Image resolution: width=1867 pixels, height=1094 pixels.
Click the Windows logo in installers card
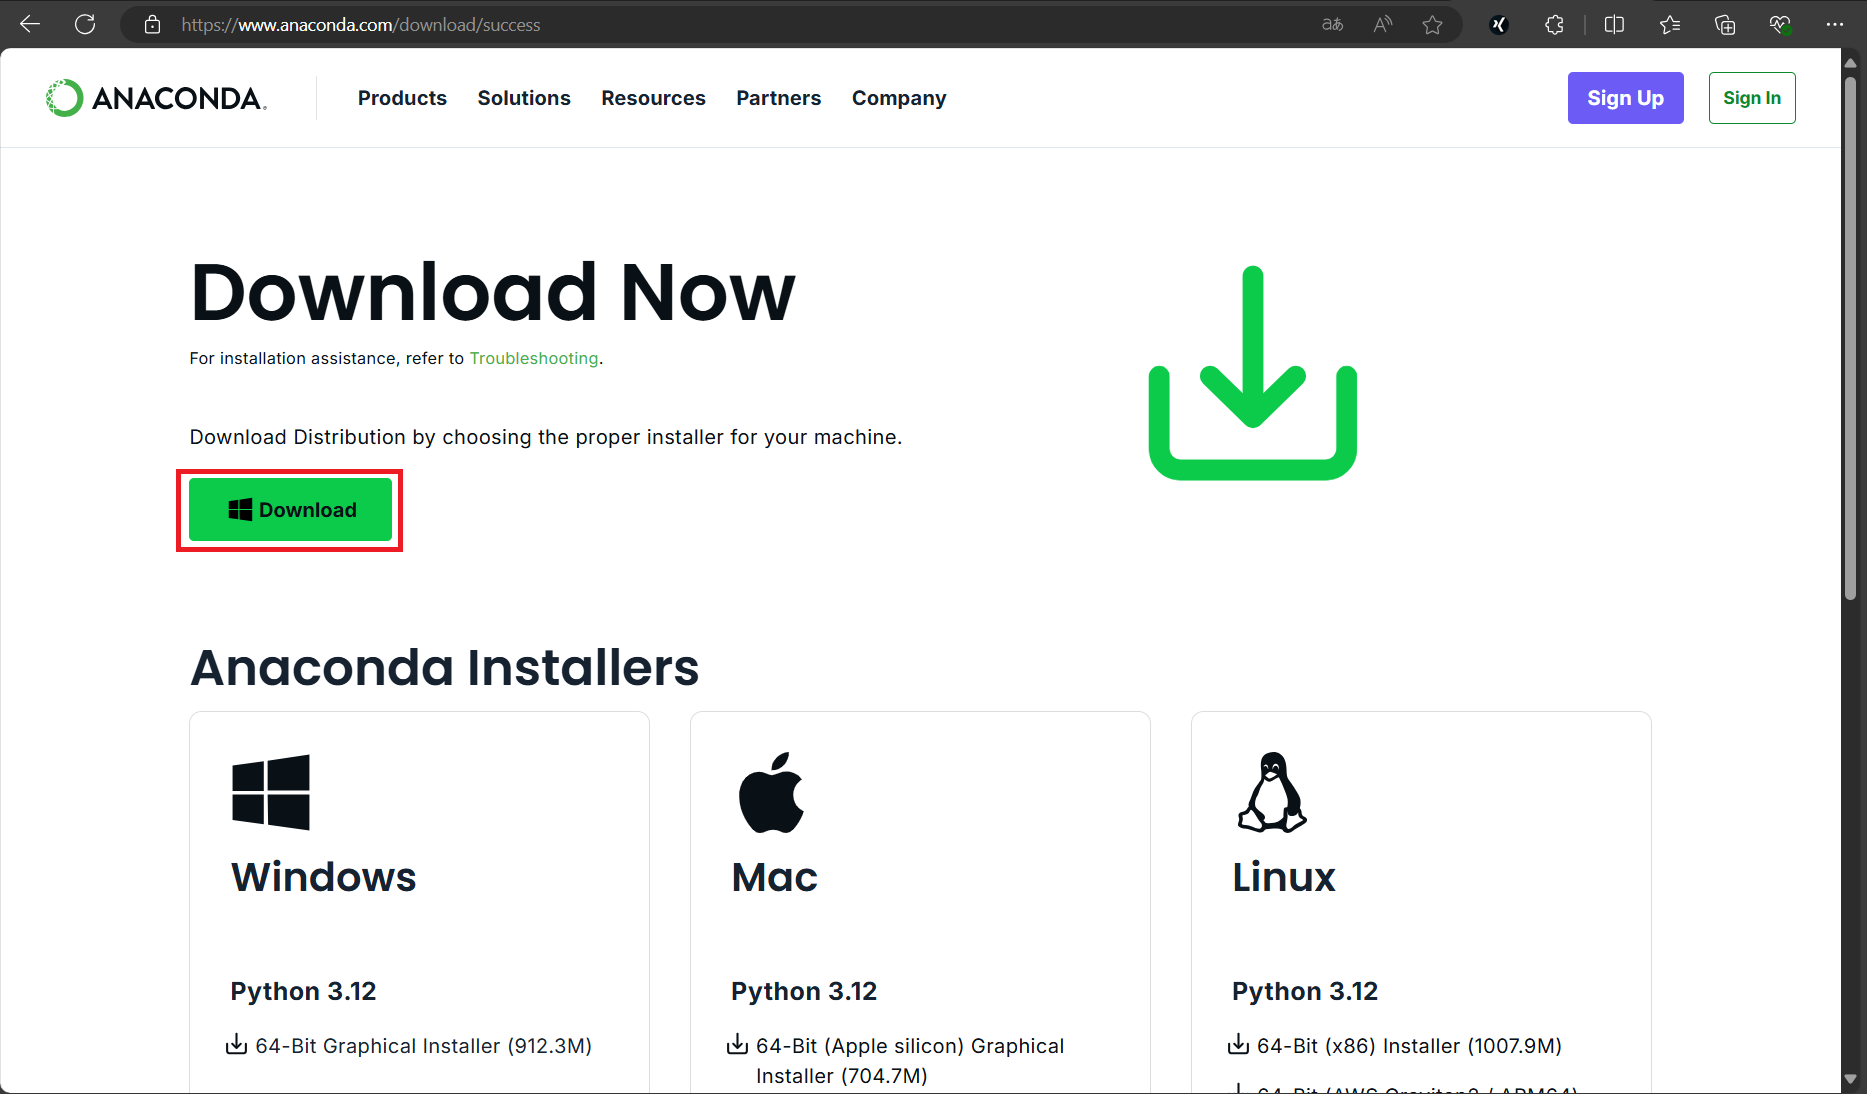click(x=271, y=792)
